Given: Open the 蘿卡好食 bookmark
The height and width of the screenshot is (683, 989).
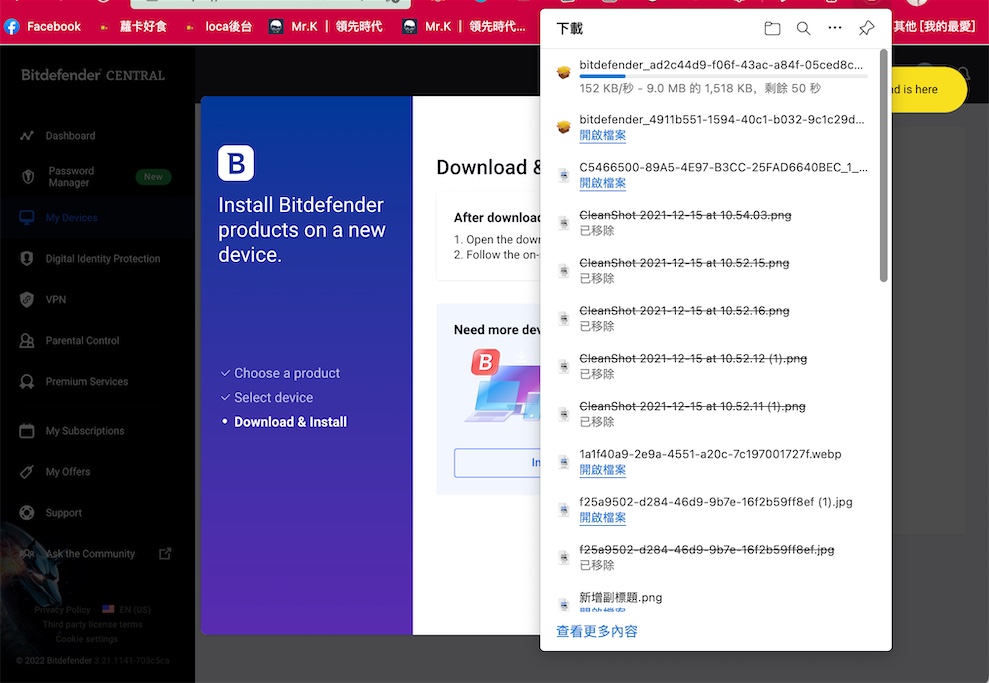Looking at the screenshot, I should point(134,26).
